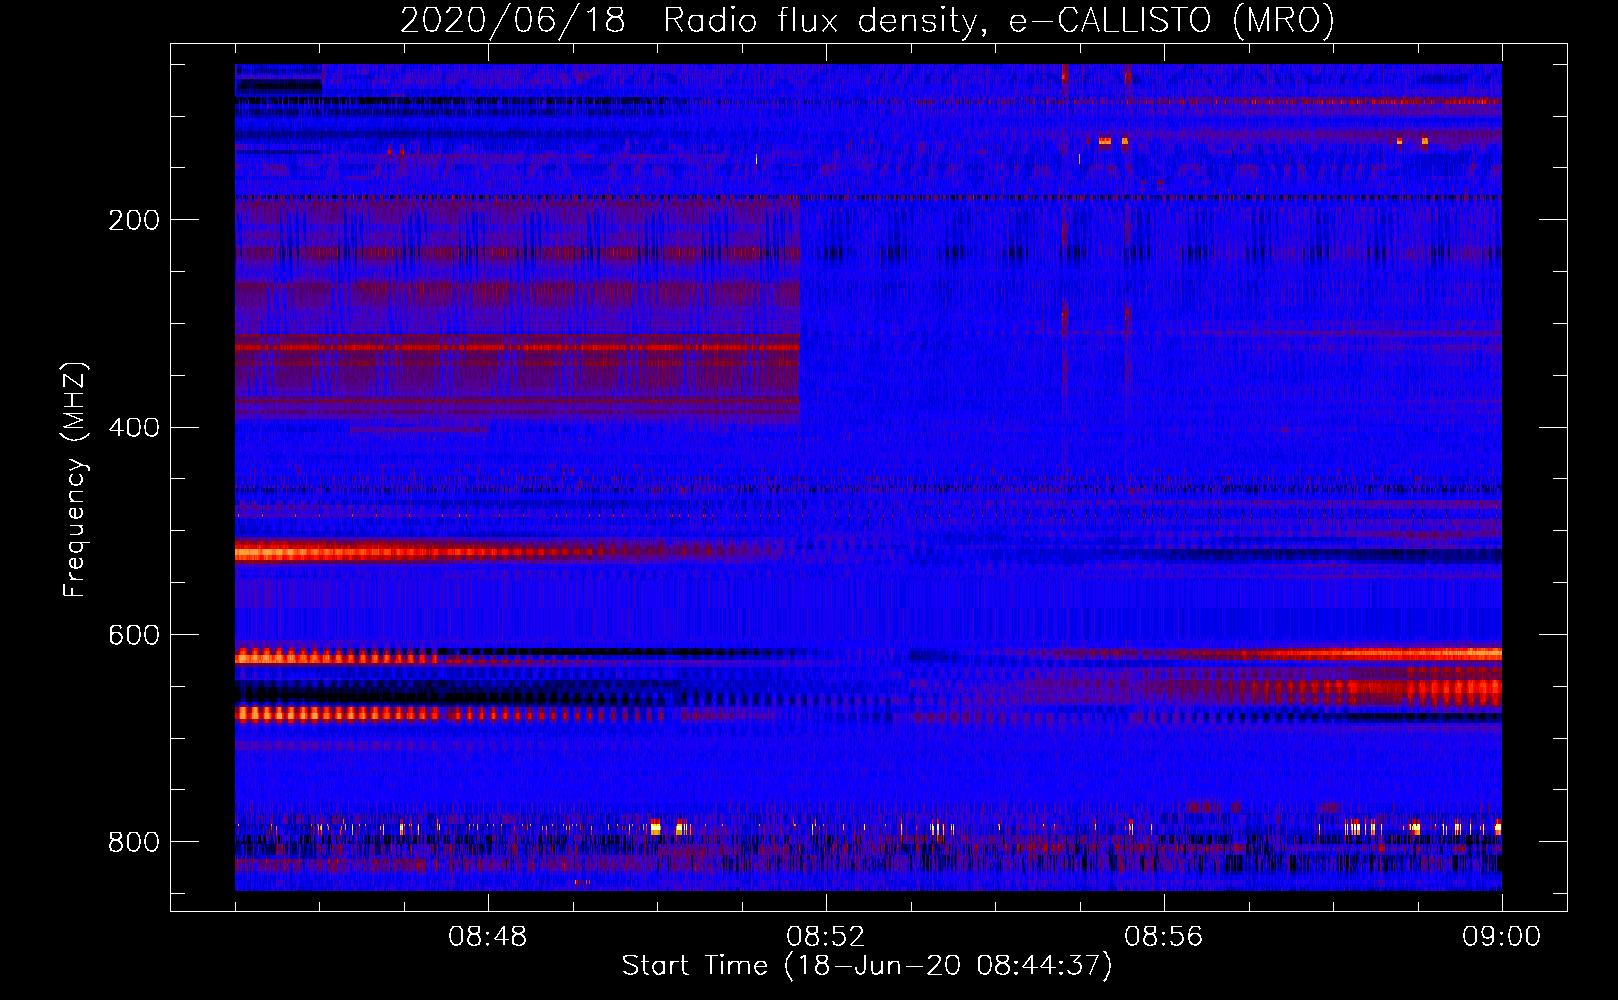Click the 400 frequency tick label
The width and height of the screenshot is (1618, 1000).
coord(134,428)
